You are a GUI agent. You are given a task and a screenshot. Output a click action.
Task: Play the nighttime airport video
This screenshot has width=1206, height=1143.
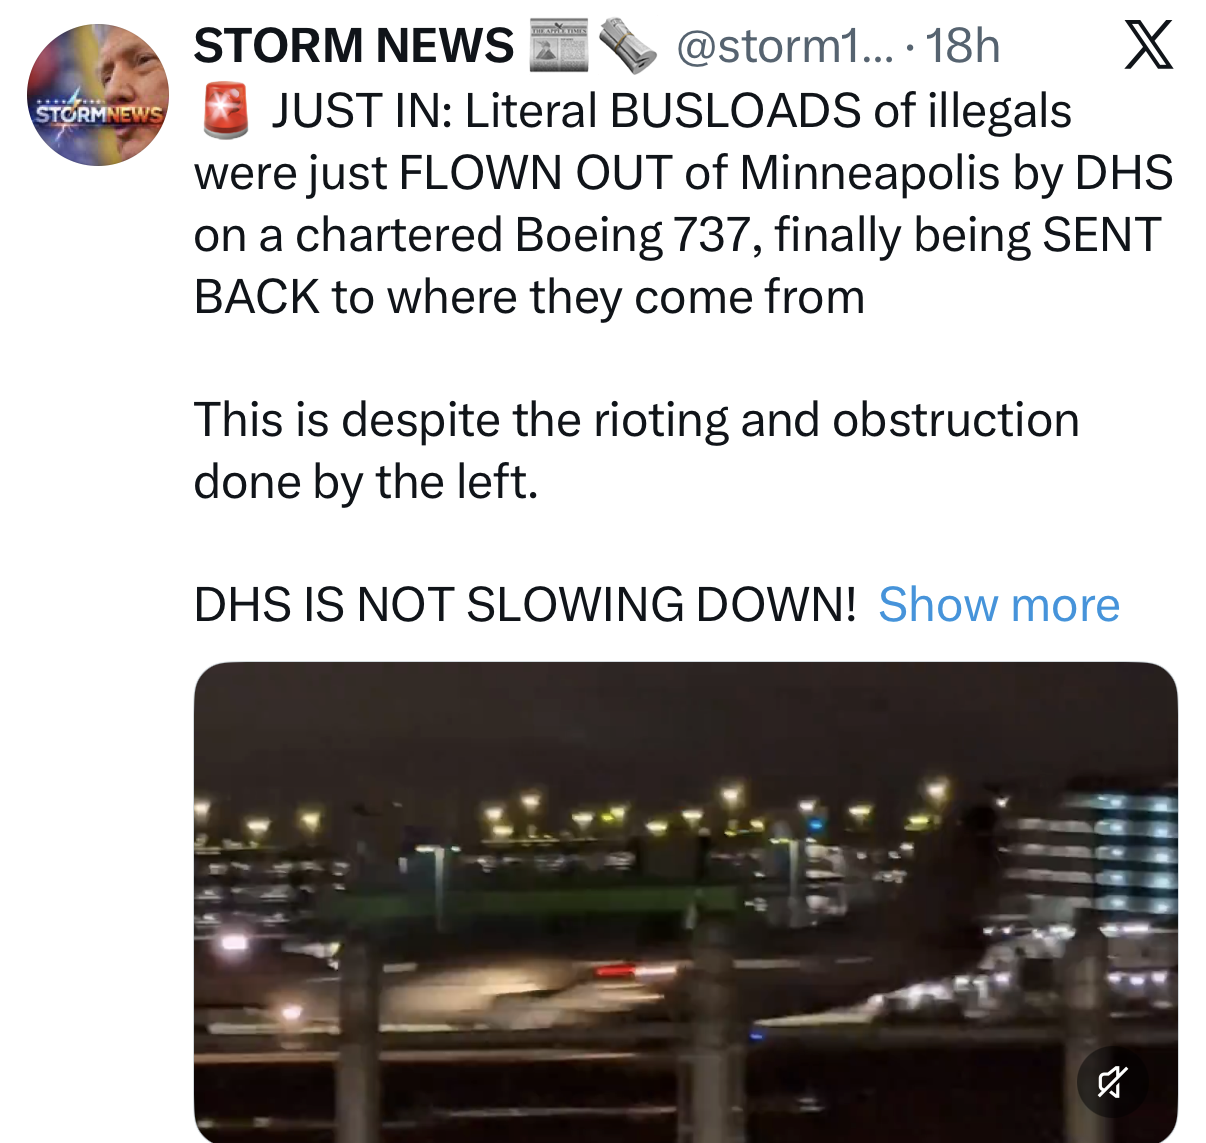(x=685, y=902)
